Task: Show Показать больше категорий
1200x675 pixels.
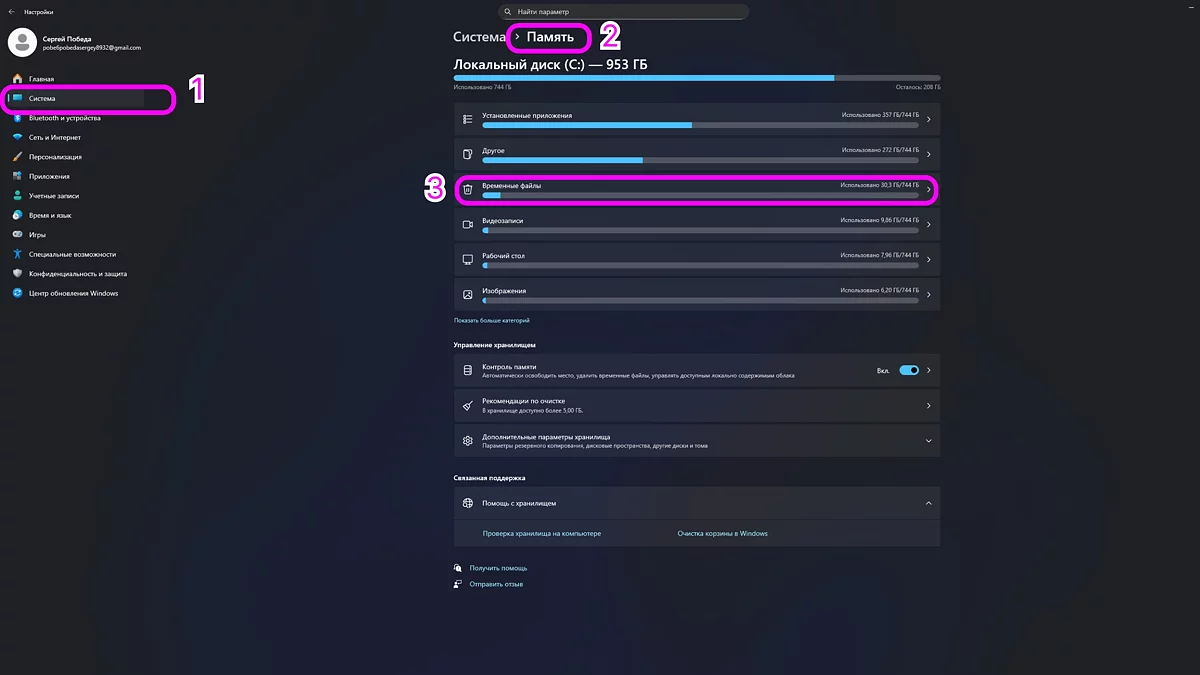Action: (492, 321)
